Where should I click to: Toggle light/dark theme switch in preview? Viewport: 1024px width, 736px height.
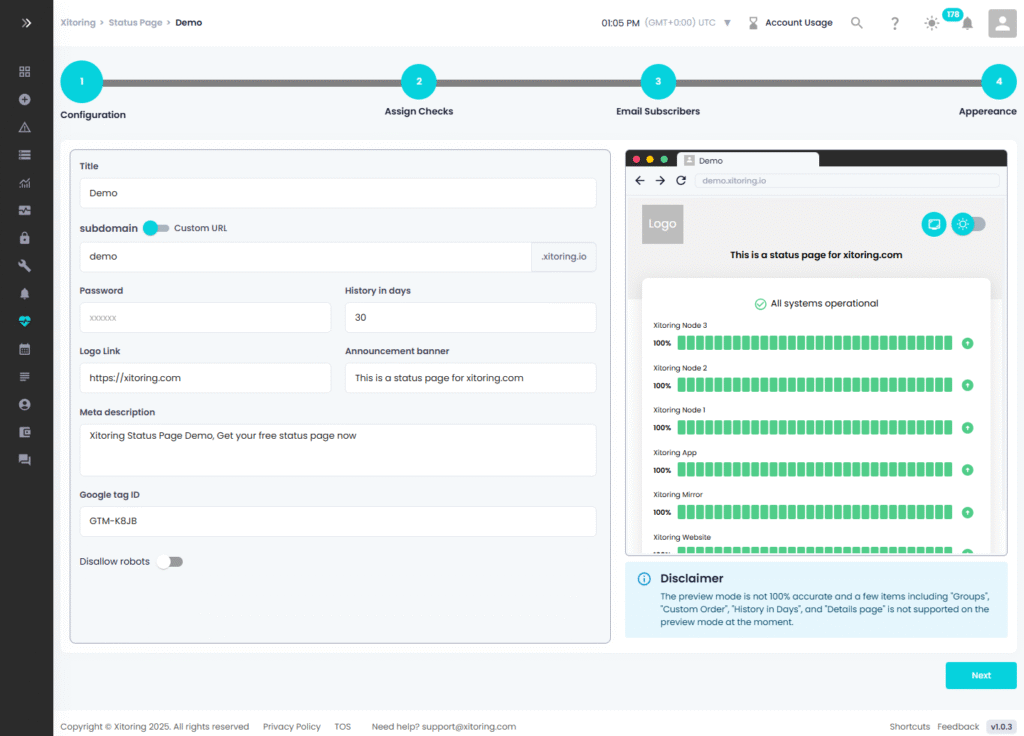tap(968, 224)
